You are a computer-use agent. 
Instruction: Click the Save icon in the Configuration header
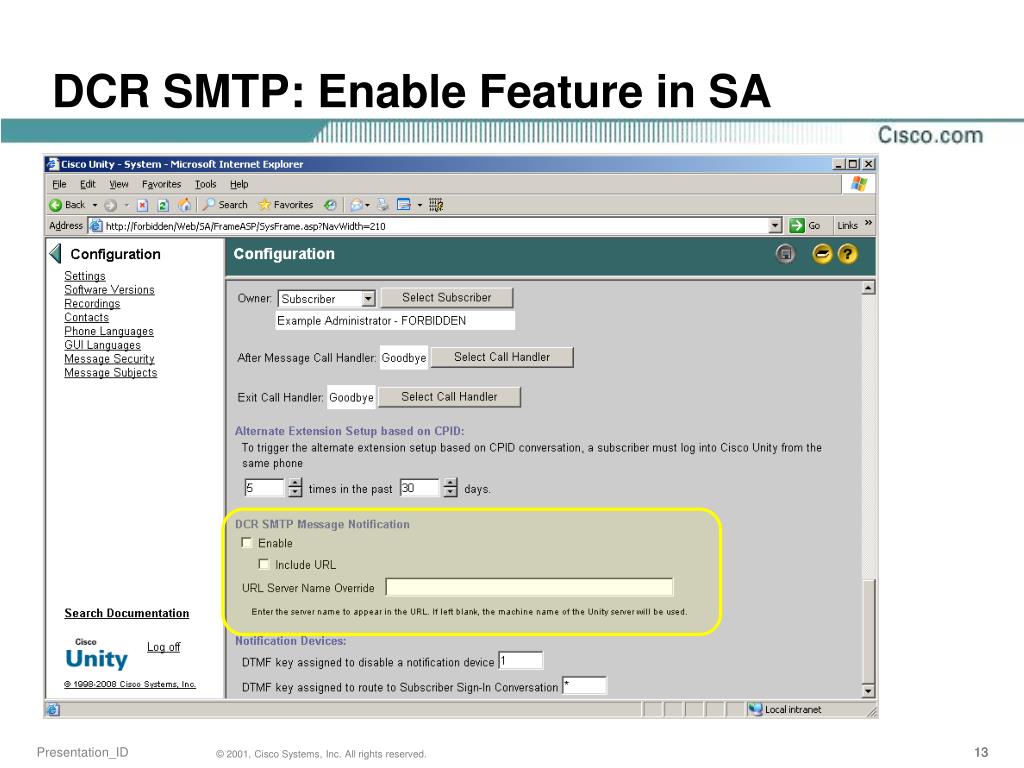(x=786, y=254)
